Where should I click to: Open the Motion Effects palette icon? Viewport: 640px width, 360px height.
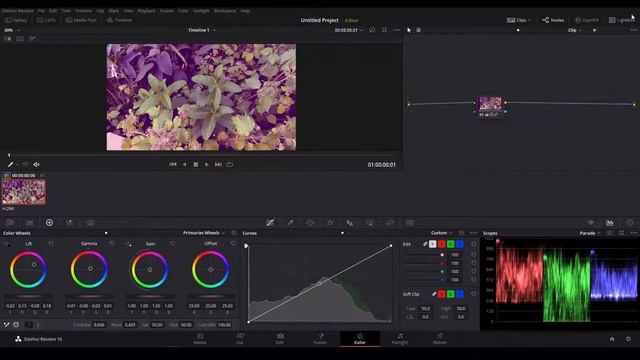(90, 222)
